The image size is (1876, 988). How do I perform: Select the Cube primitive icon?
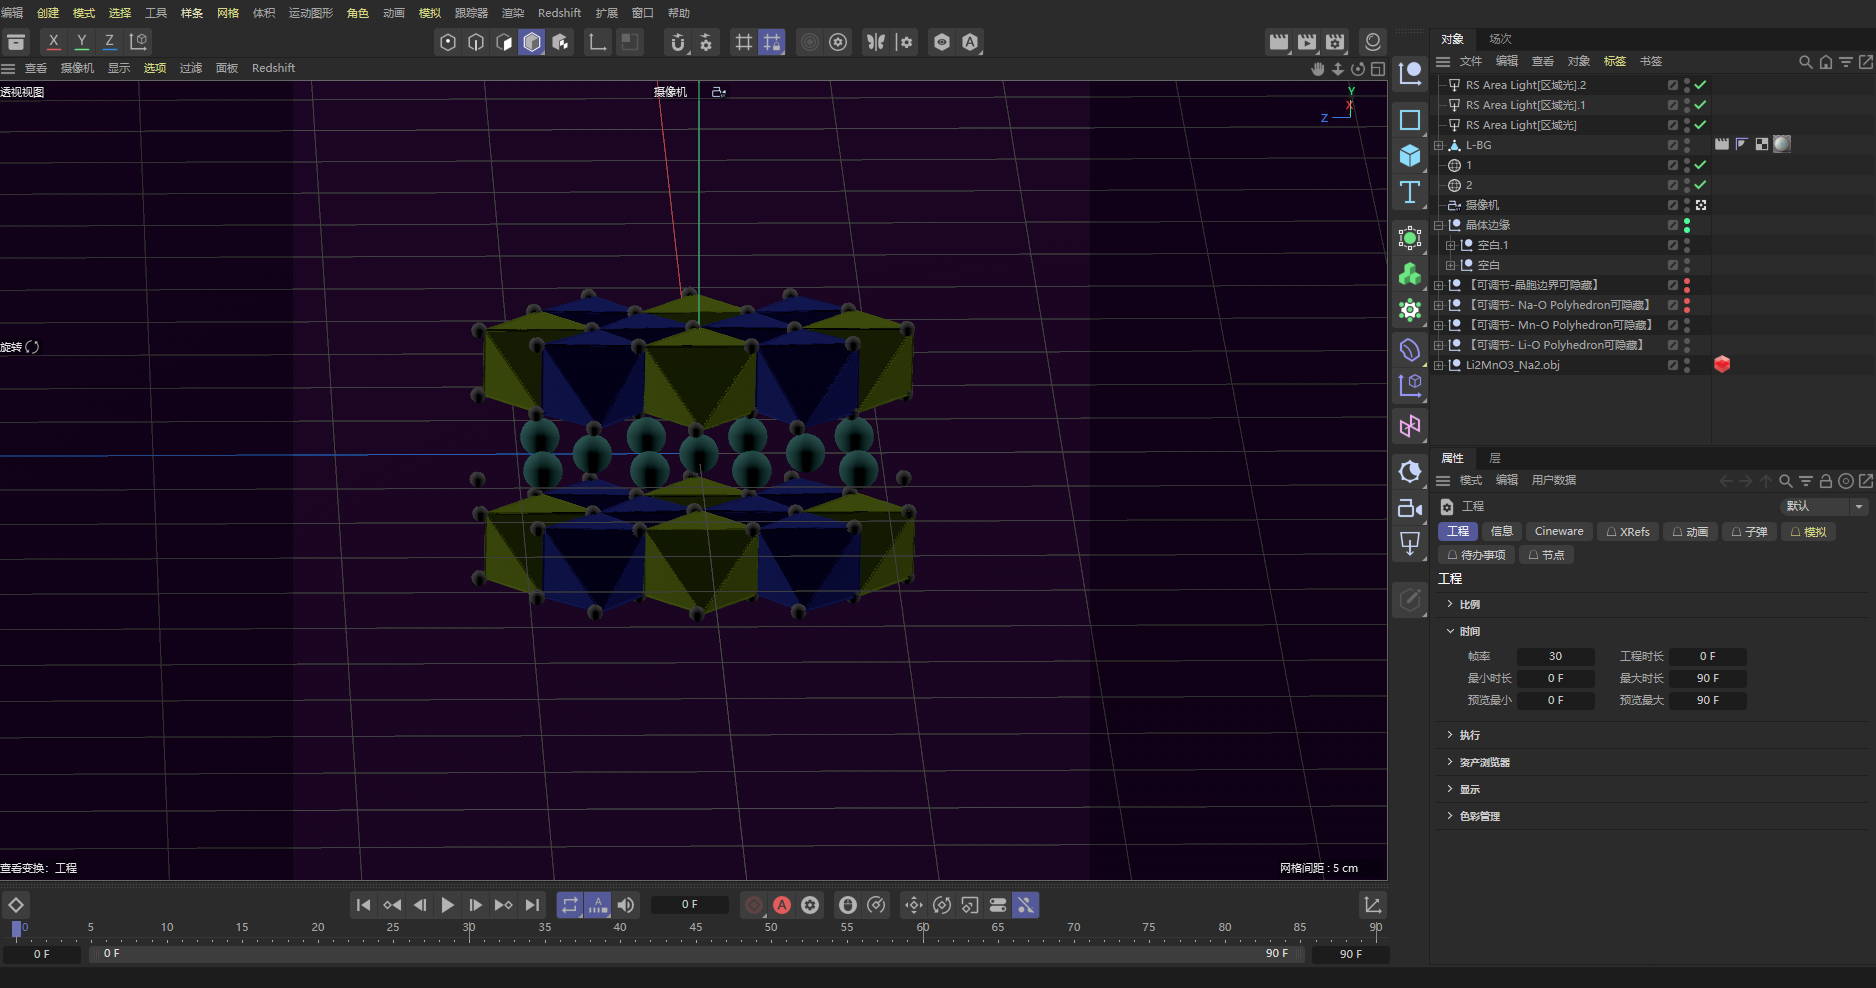(1410, 156)
